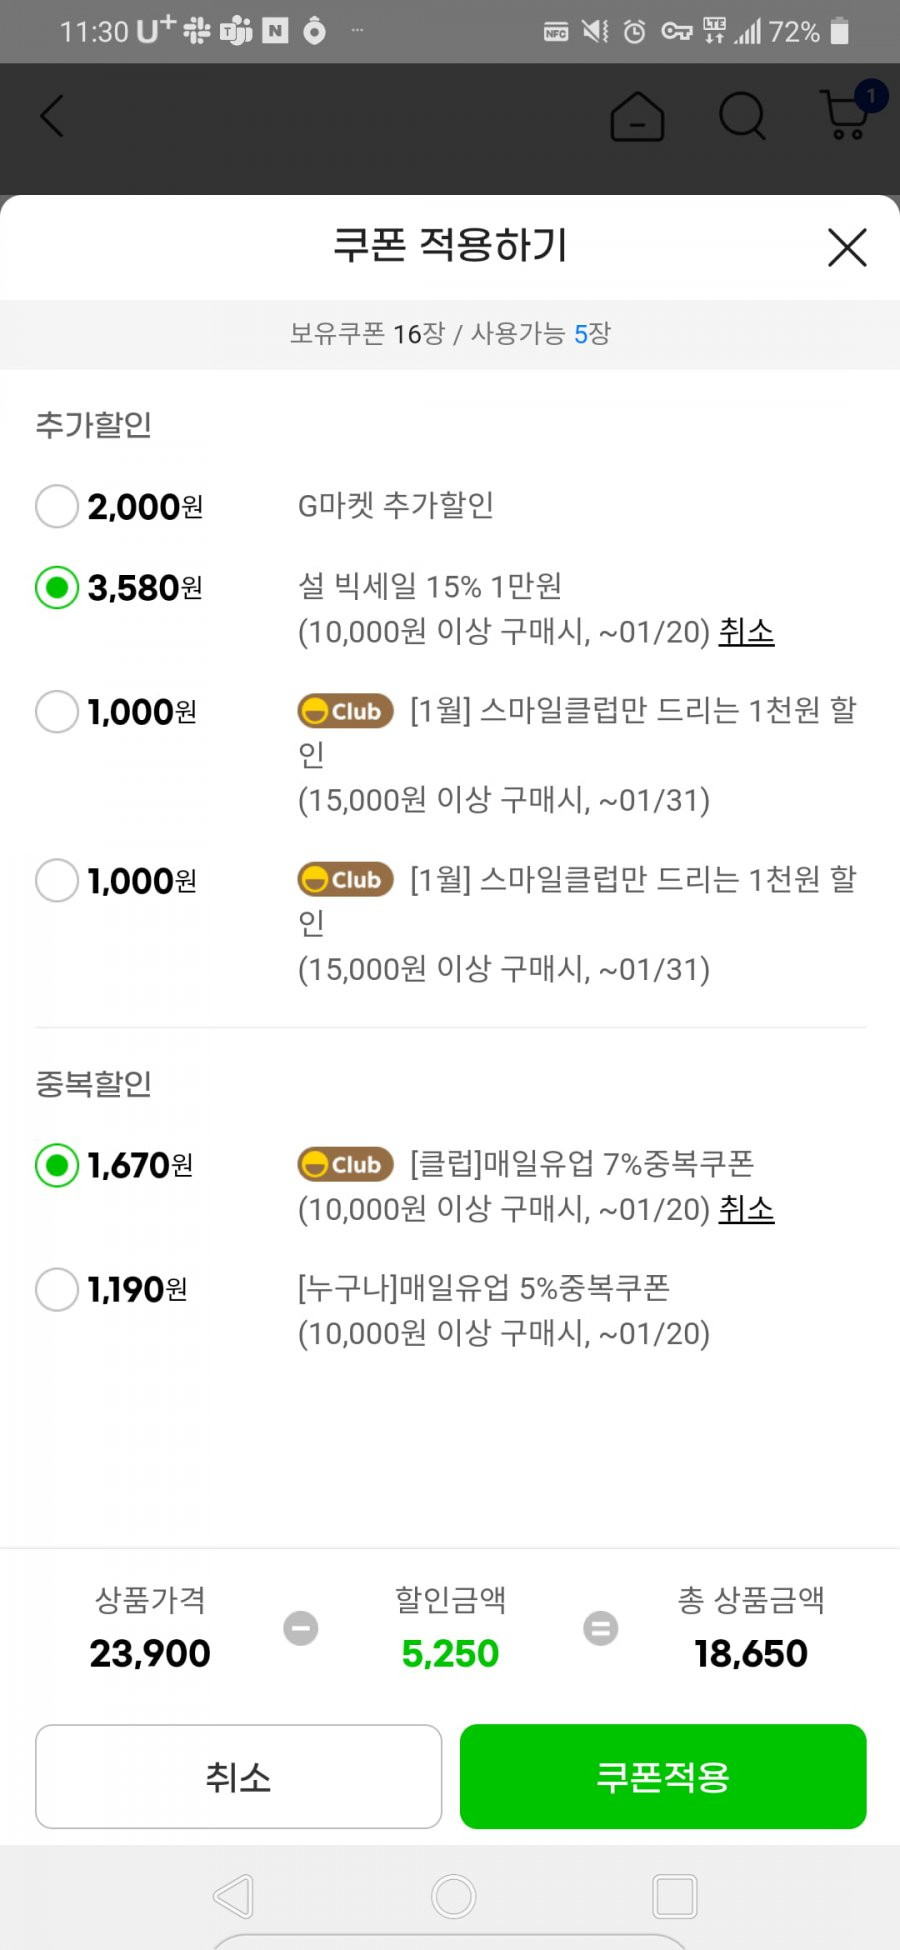This screenshot has width=900, height=1950.
Task: Click 취소 link beside 7%중복쿠폰
Action: pyautogui.click(x=747, y=1209)
